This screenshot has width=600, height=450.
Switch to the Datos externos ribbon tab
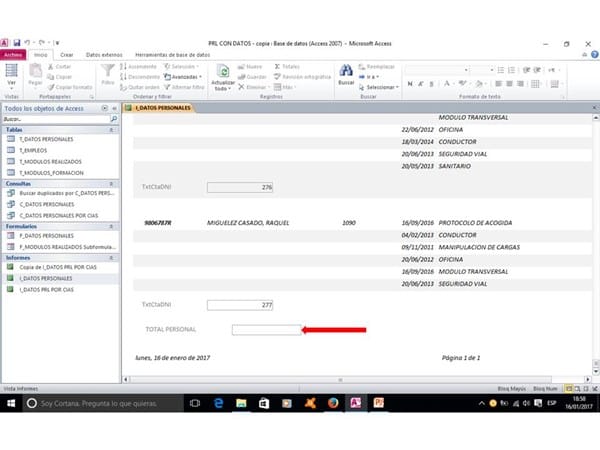[x=104, y=54]
